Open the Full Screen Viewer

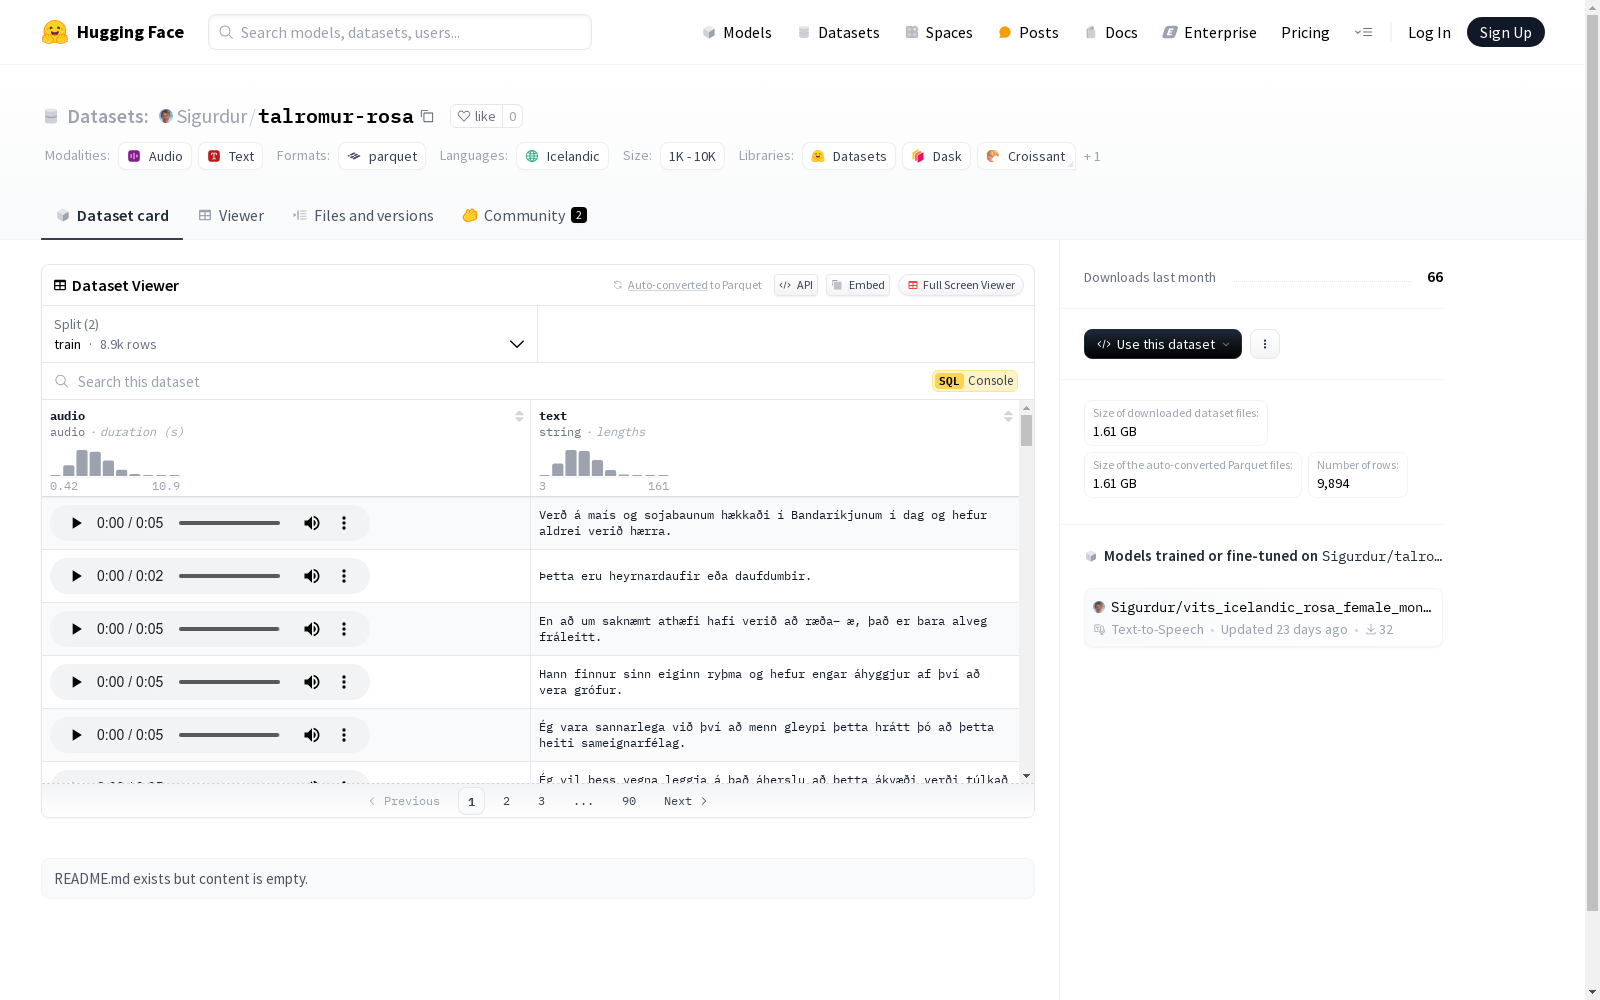[960, 285]
